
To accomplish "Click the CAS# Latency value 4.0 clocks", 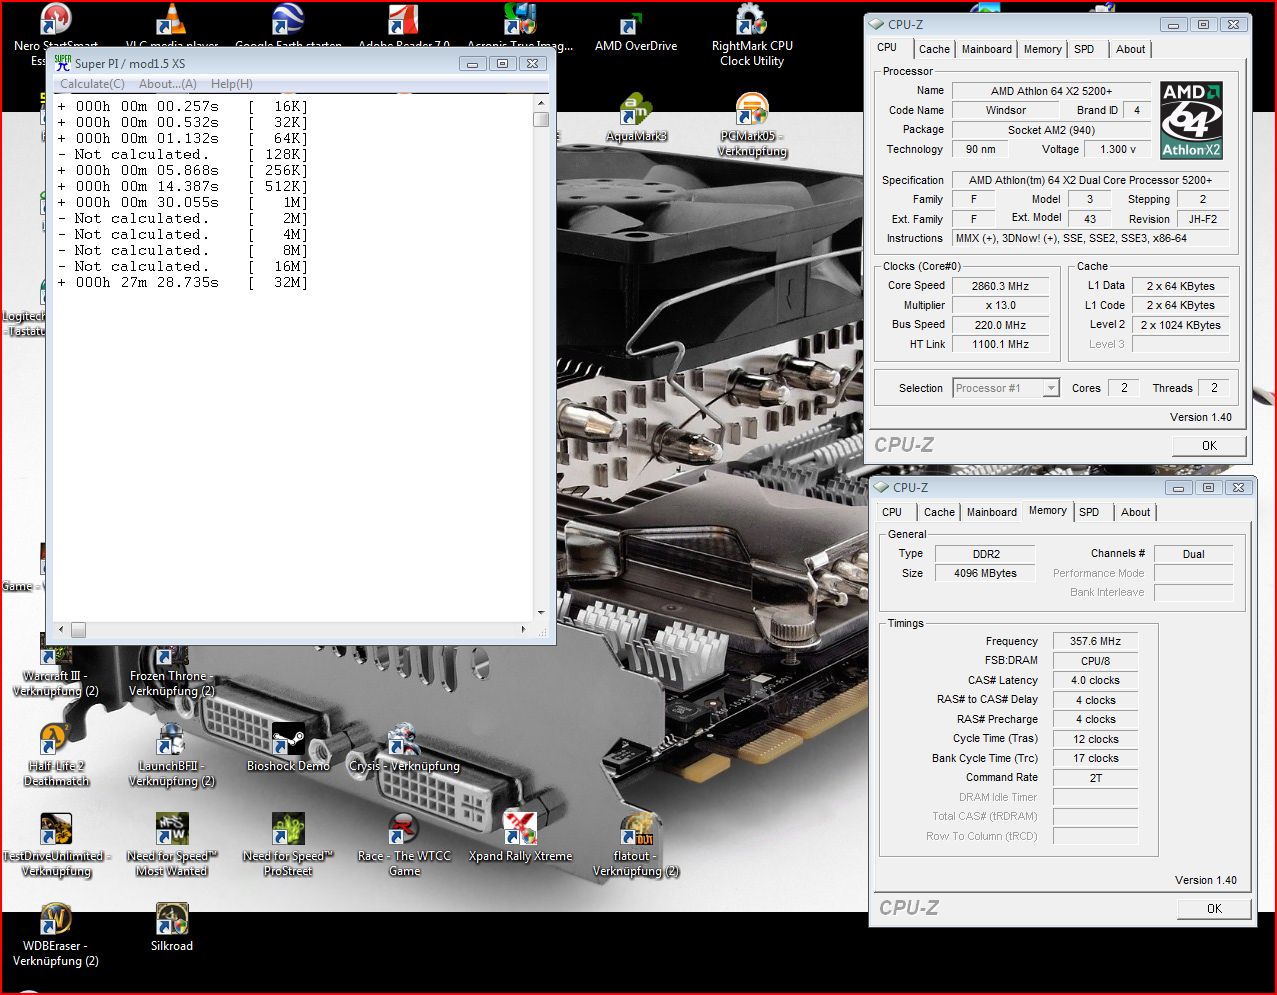I will pos(1095,681).
